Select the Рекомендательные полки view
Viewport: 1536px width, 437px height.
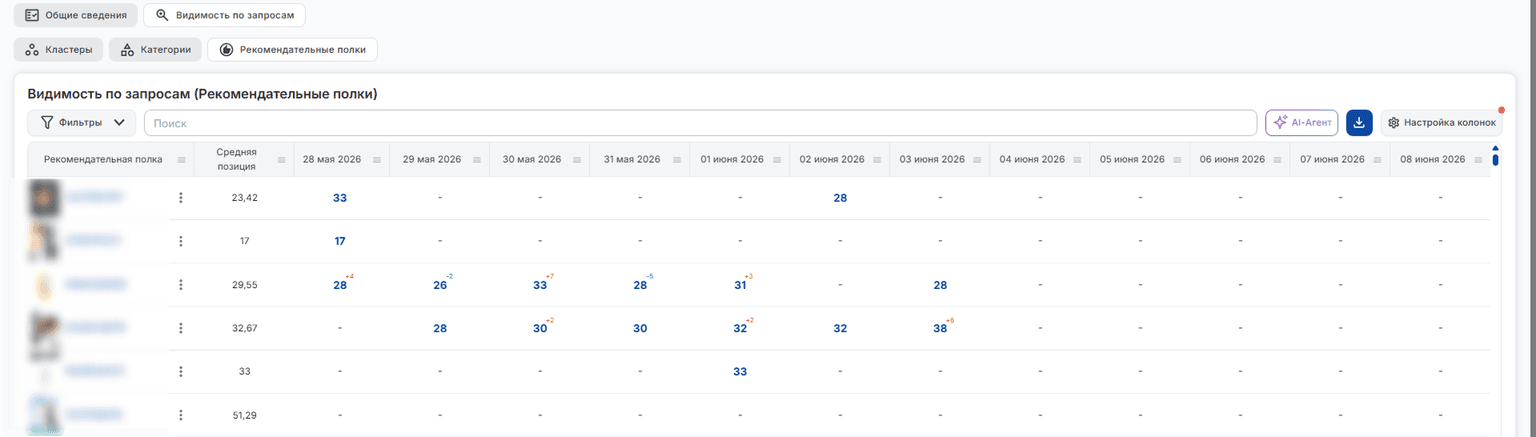click(292, 49)
